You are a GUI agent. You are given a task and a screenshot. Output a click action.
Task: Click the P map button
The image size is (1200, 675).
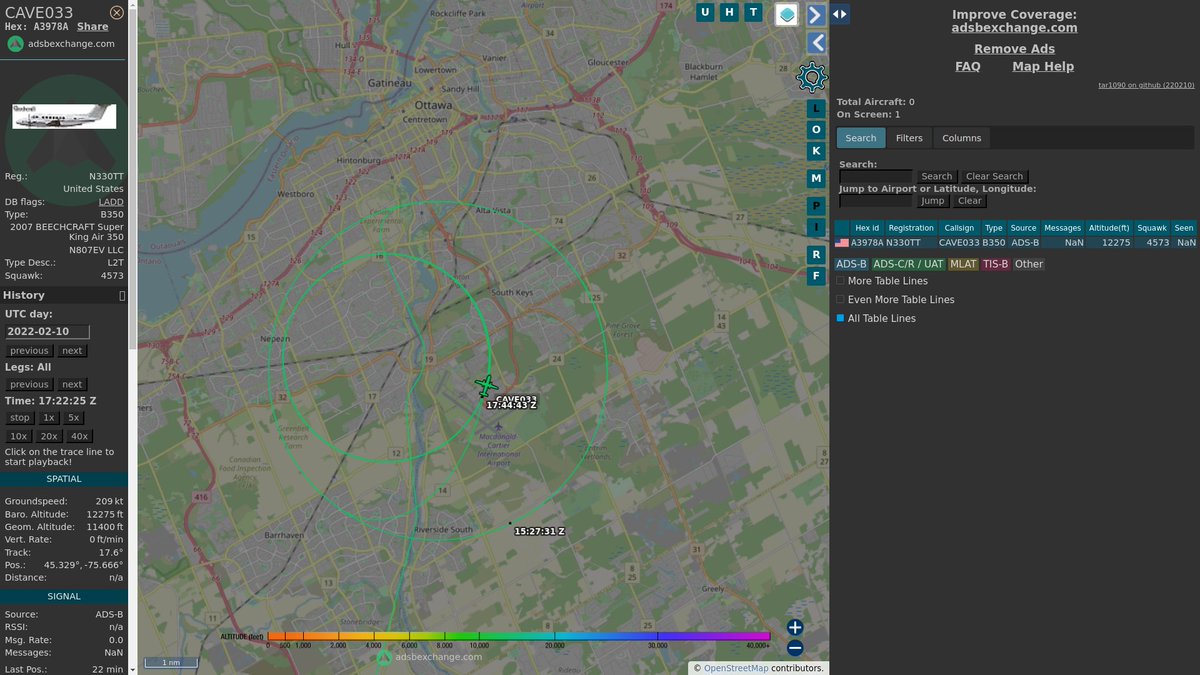click(x=816, y=205)
